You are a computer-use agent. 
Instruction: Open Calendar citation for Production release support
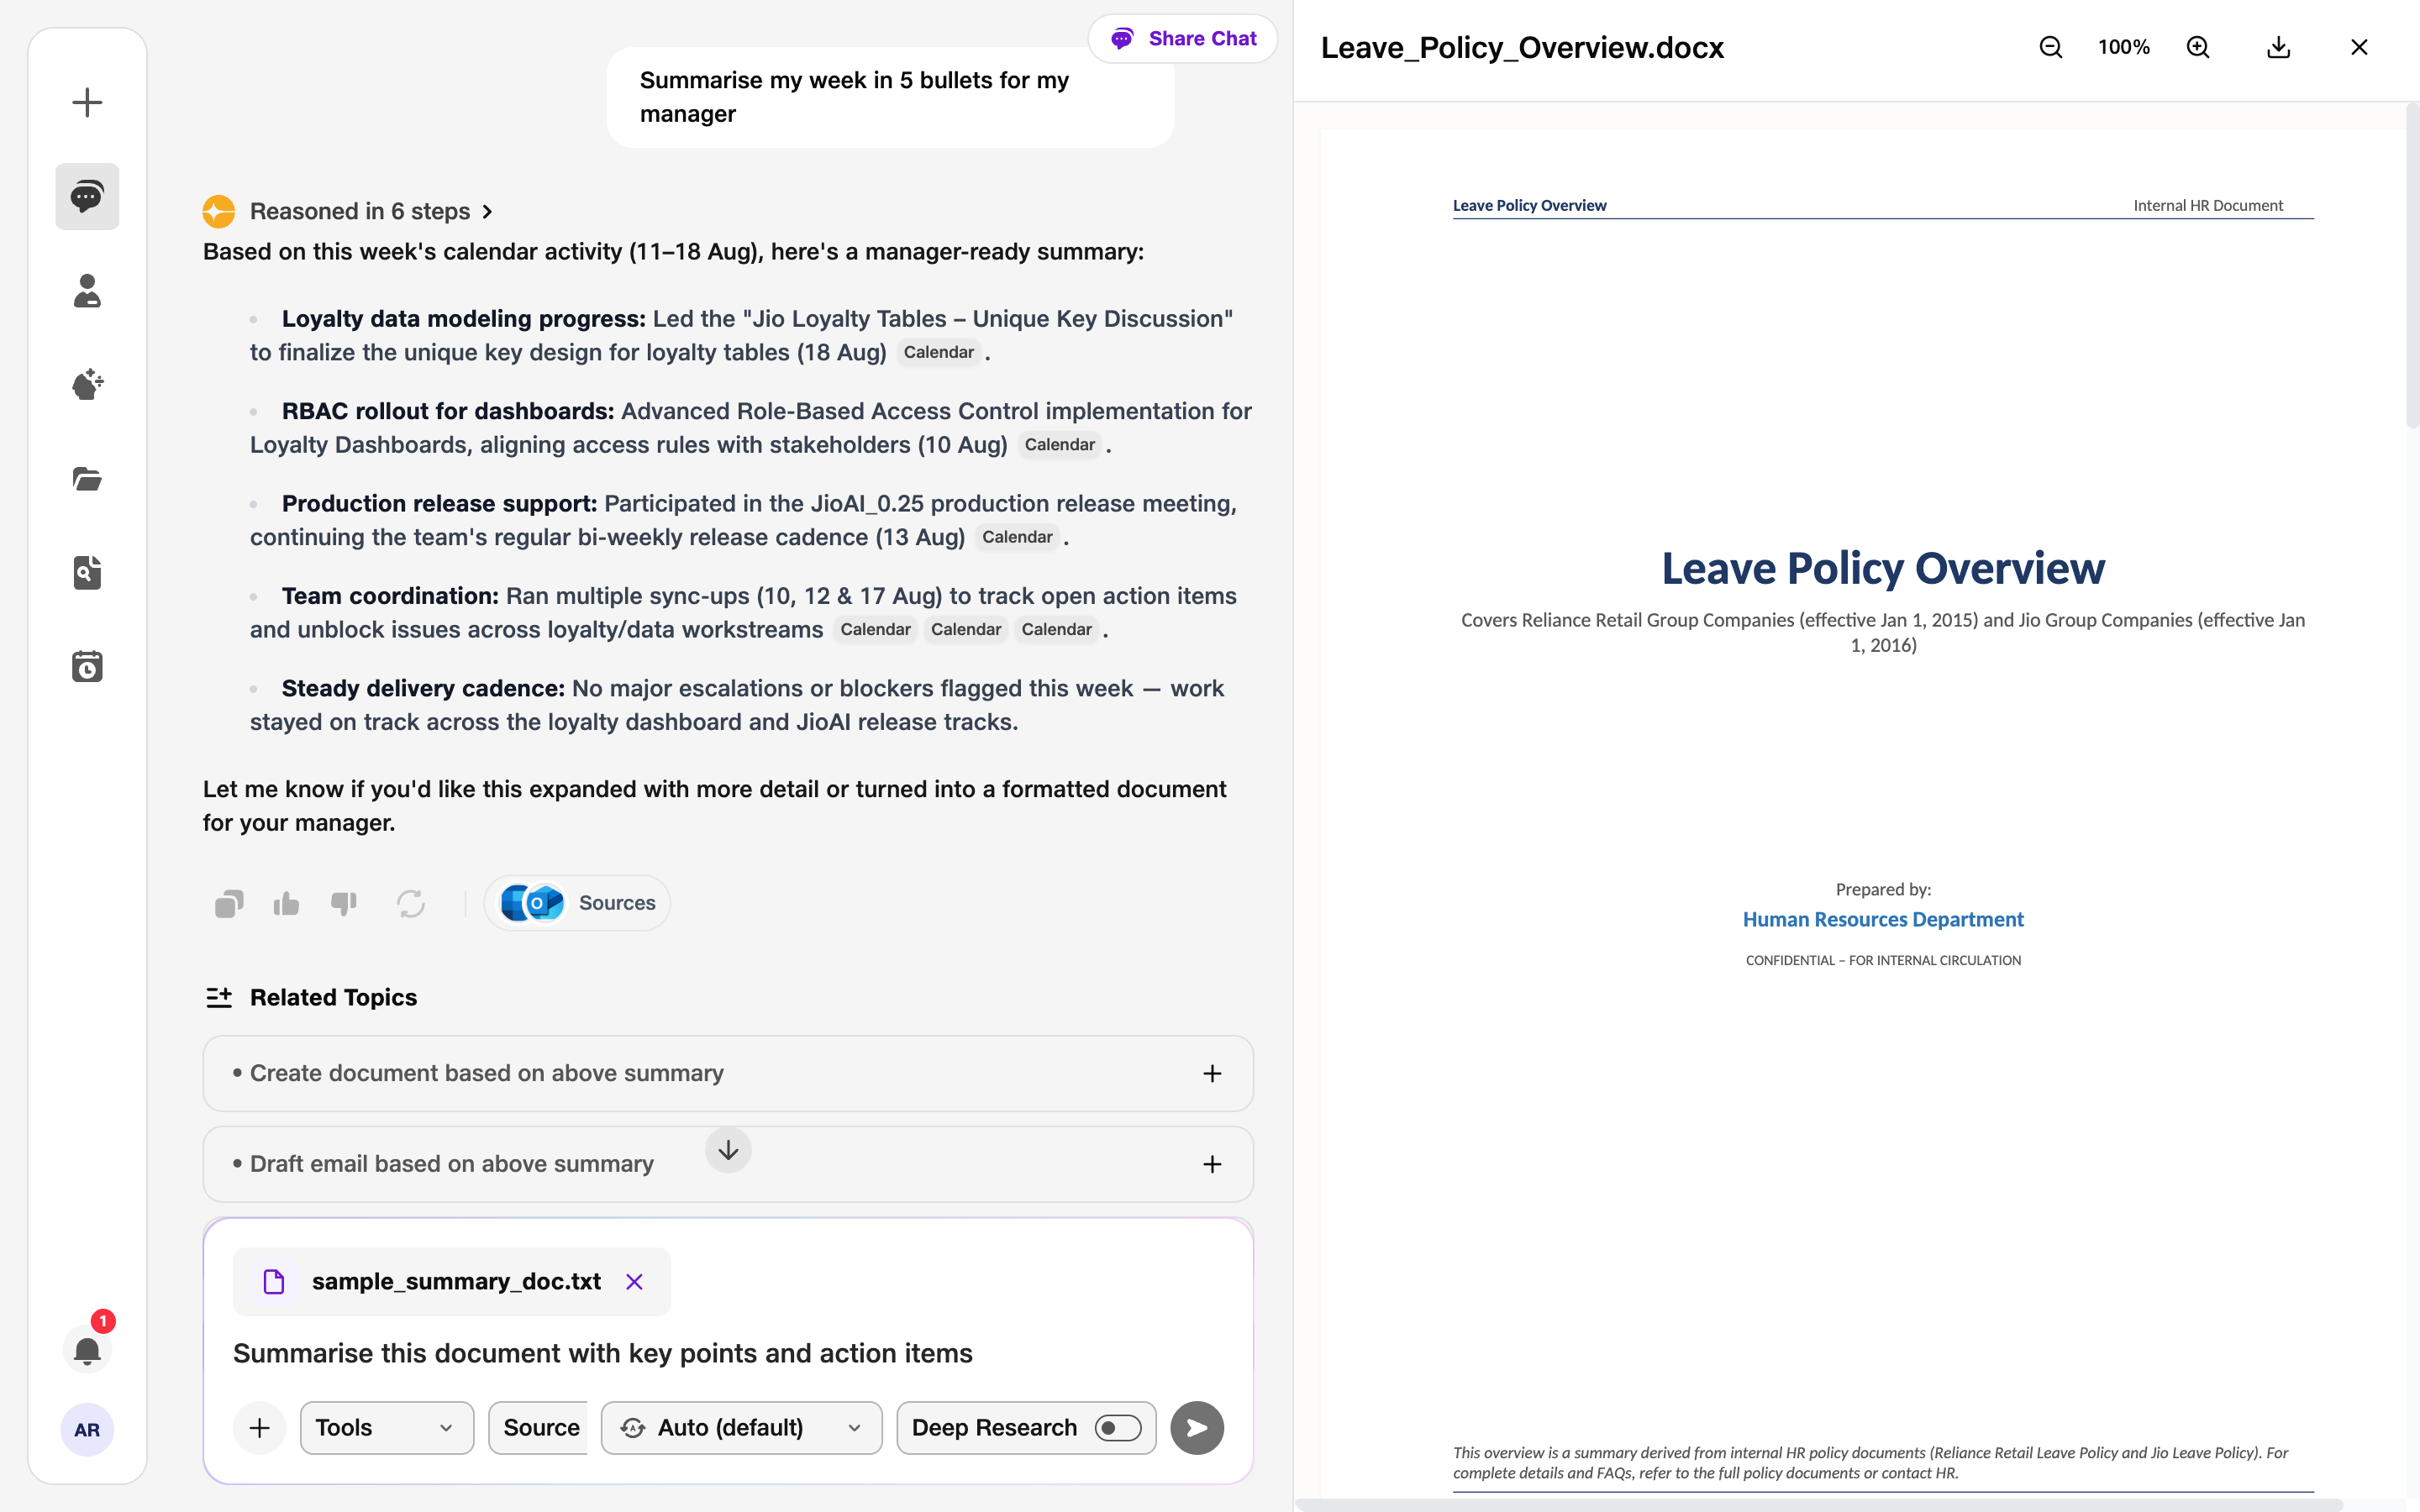[1017, 537]
